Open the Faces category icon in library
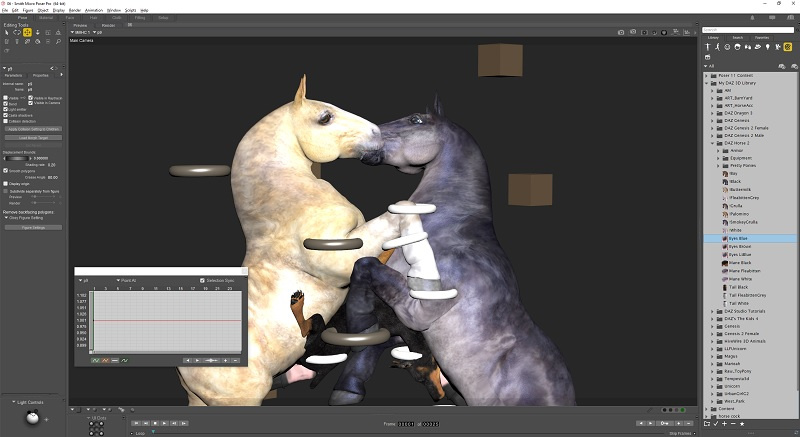Viewport: 800px width, 437px height. pyautogui.click(x=728, y=47)
